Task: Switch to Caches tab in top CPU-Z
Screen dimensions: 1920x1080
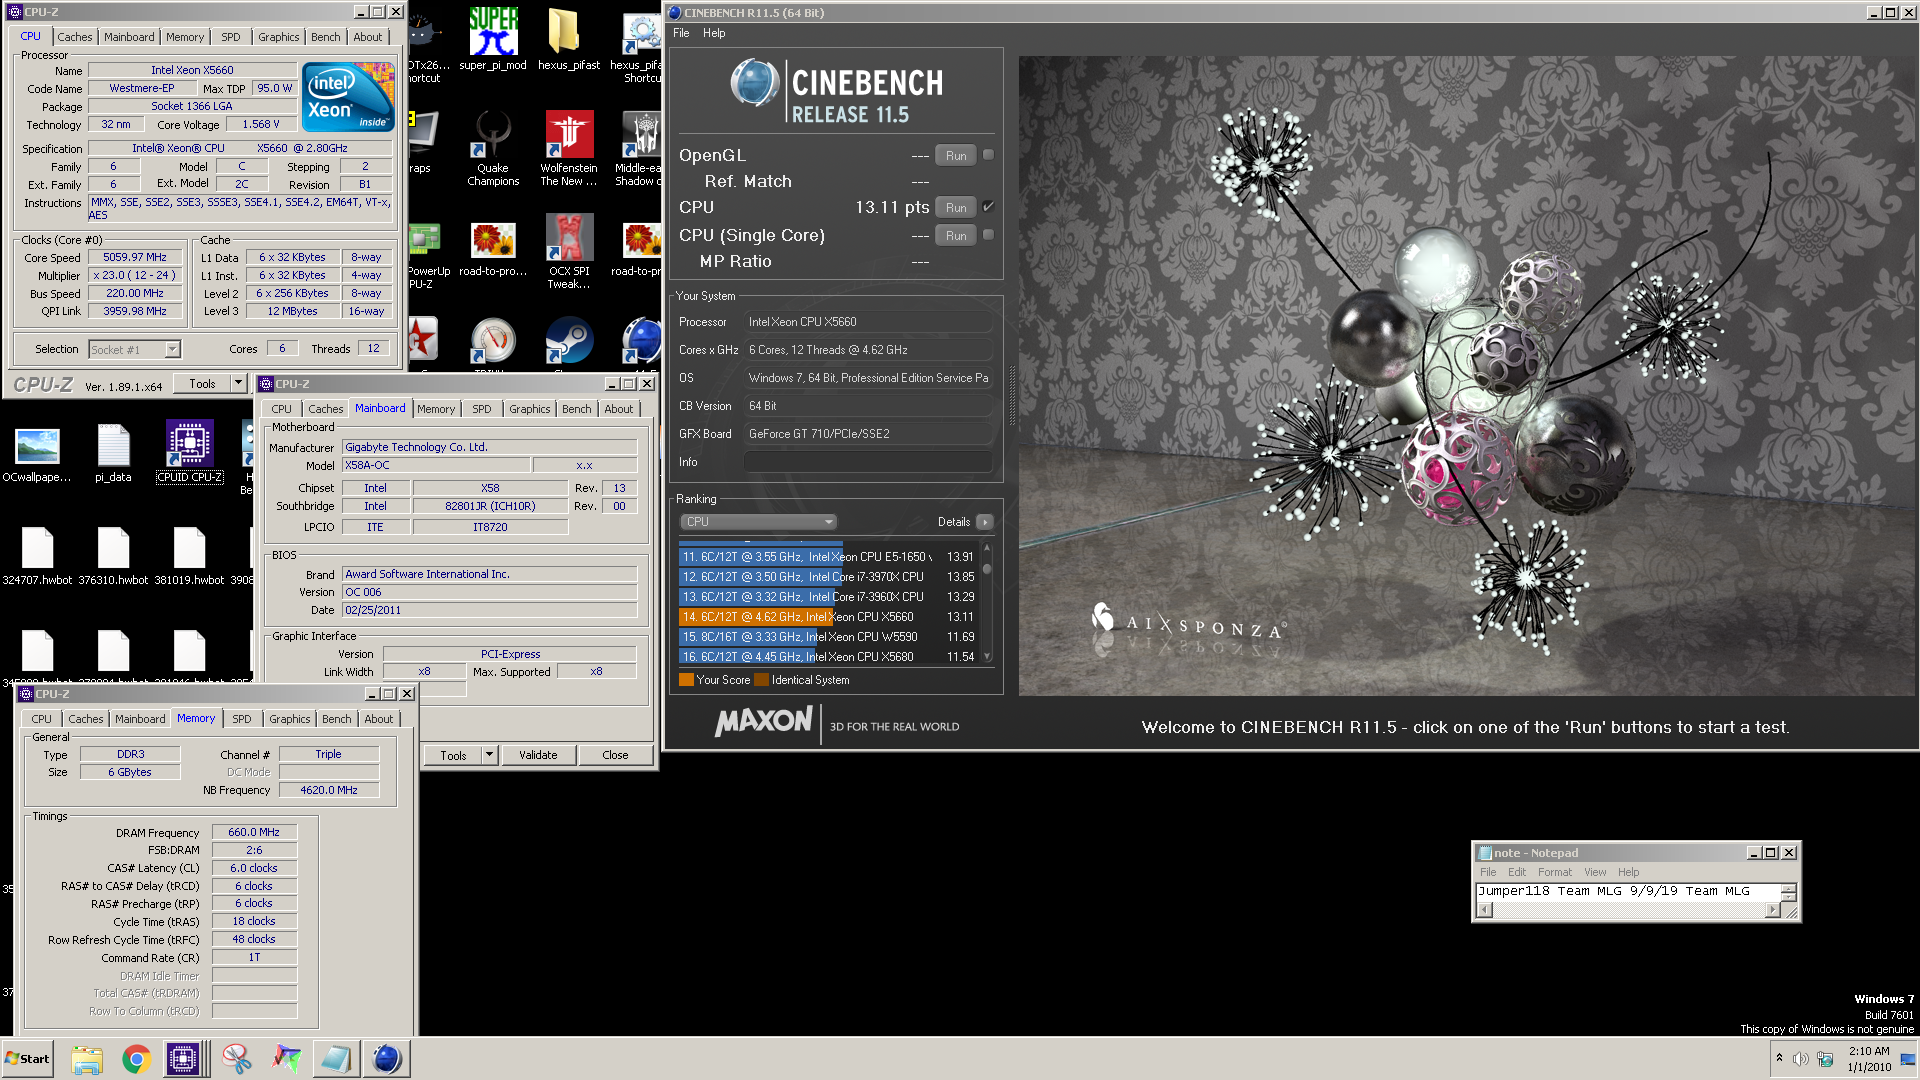Action: pos(74,37)
